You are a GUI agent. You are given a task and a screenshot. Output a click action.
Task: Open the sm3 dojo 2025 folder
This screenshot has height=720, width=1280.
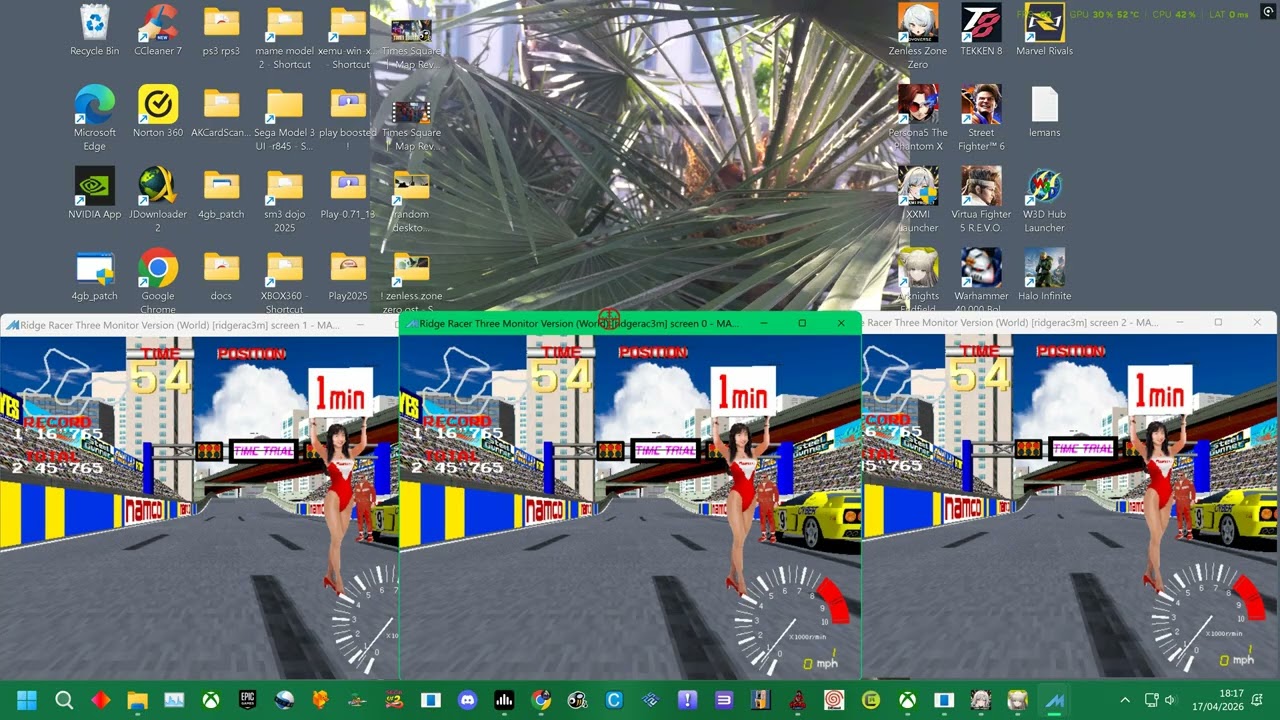coord(285,200)
